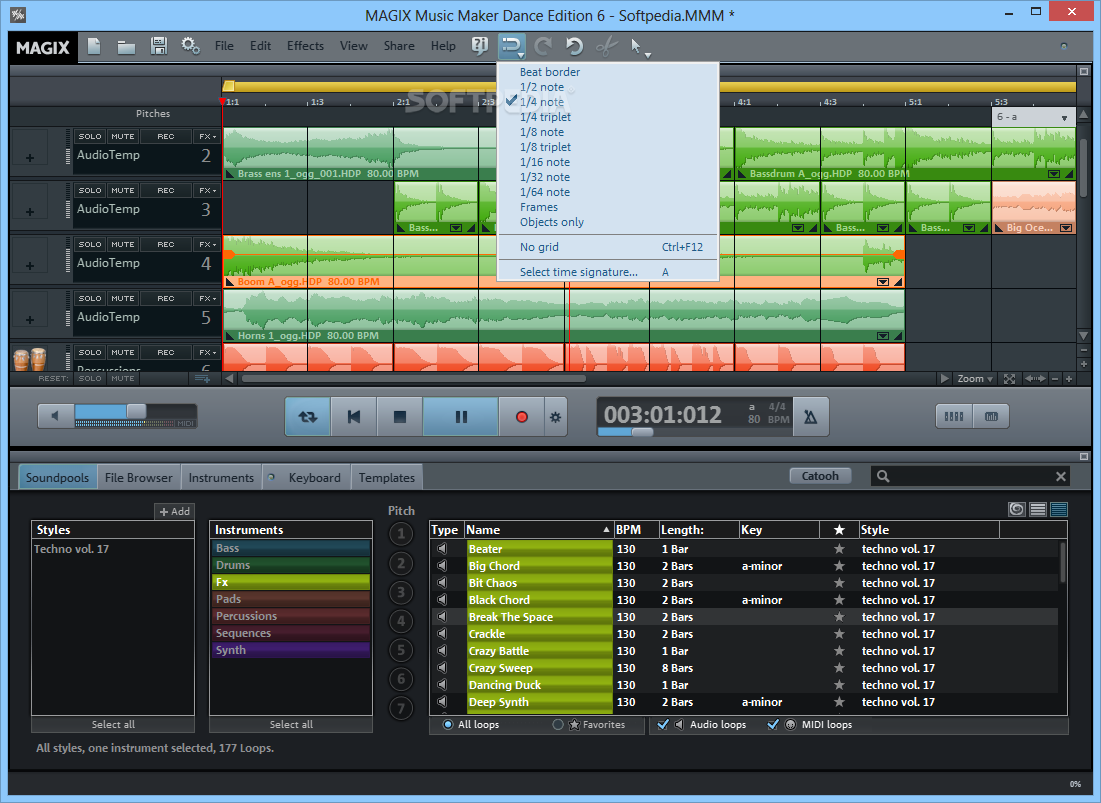Open the File menu
1101x803 pixels.
click(224, 46)
